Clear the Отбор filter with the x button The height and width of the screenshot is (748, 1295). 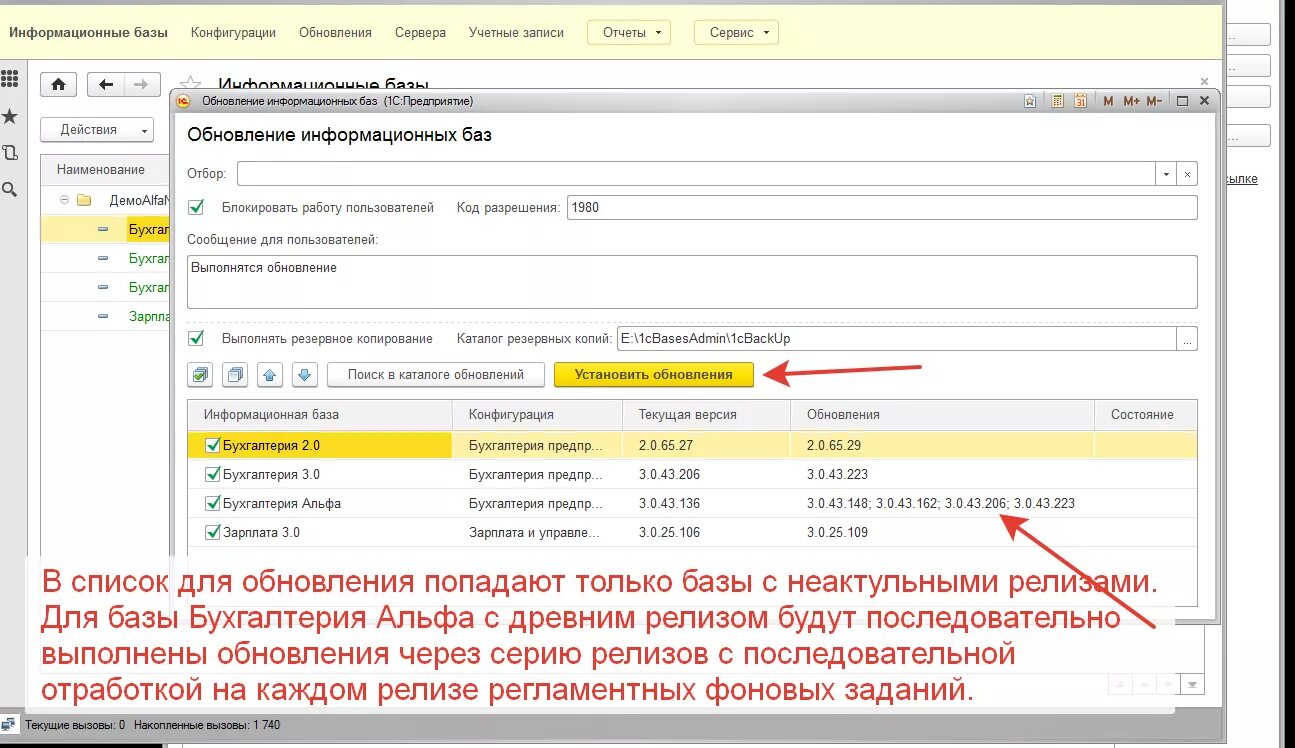[x=1187, y=174]
